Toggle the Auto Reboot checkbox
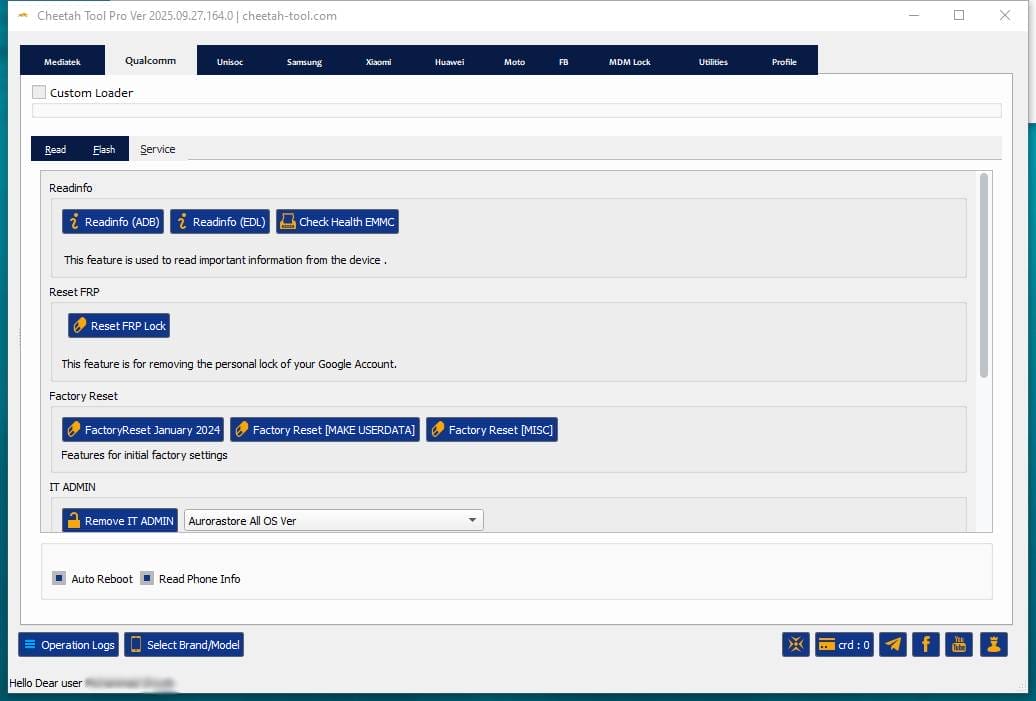Image resolution: width=1036 pixels, height=701 pixels. (x=59, y=578)
